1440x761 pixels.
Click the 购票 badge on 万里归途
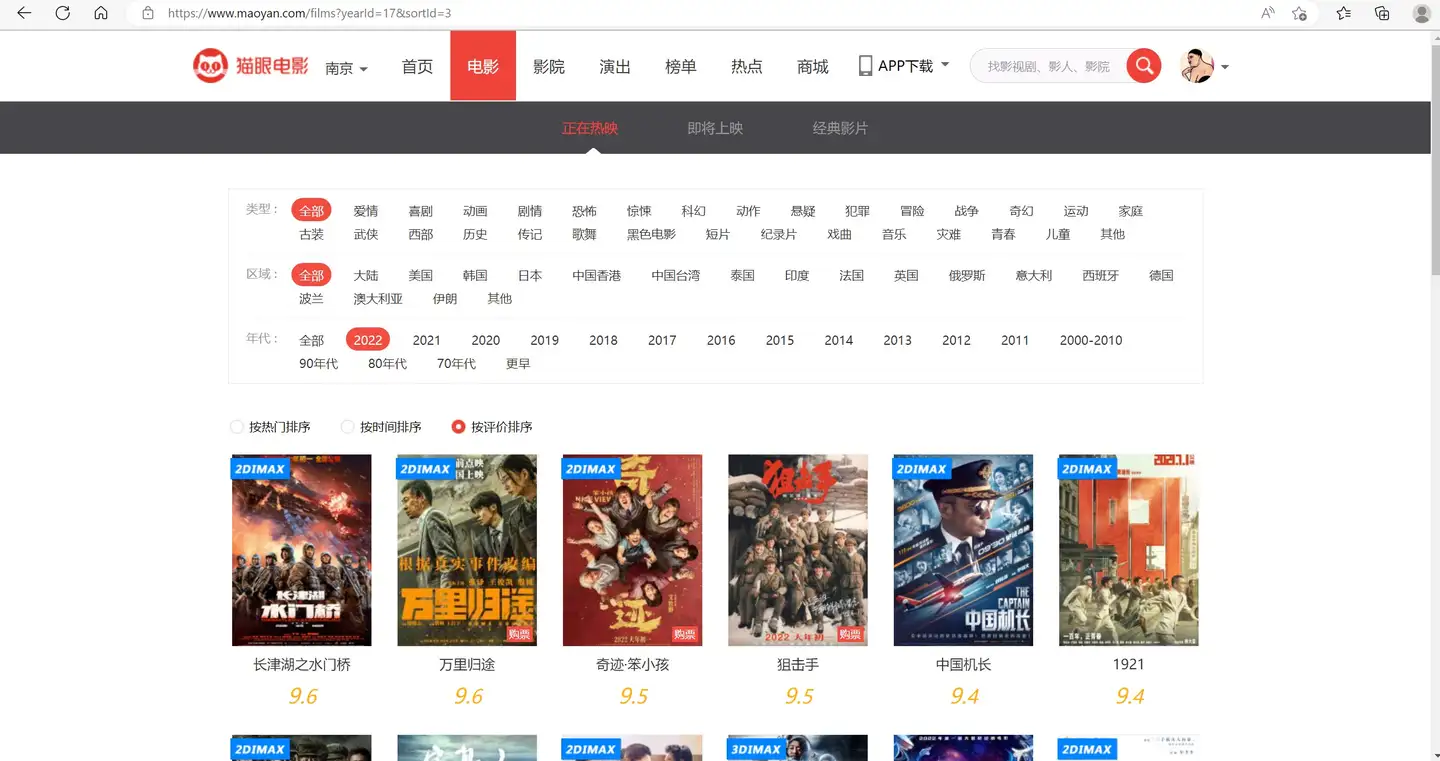(519, 634)
